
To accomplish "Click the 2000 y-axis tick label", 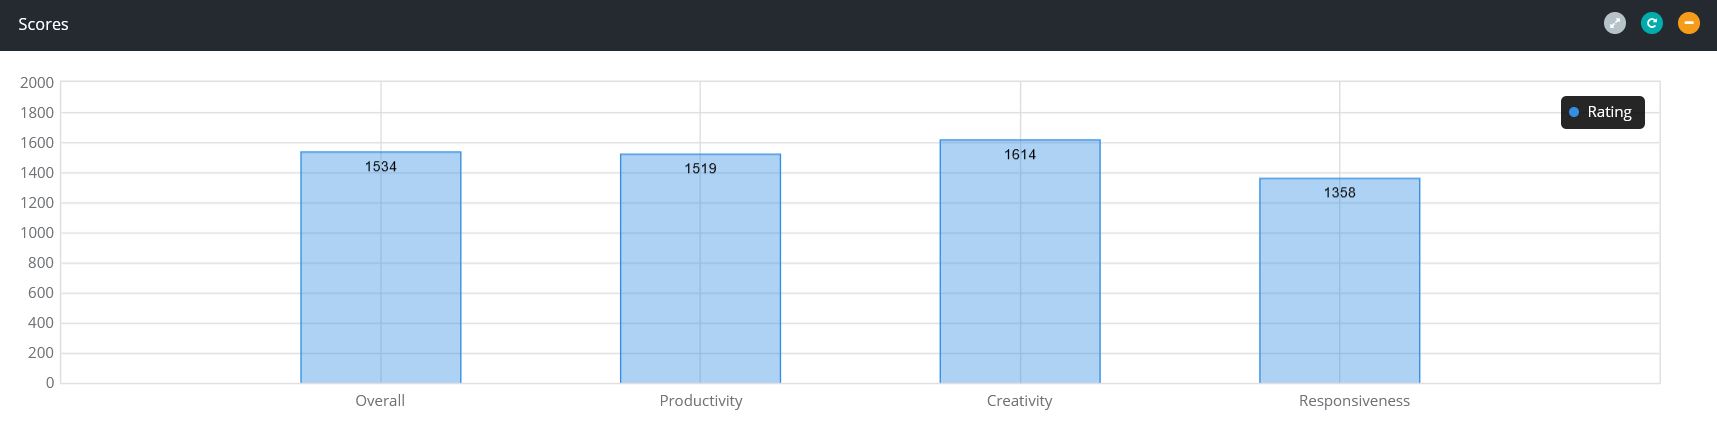I will [x=37, y=82].
